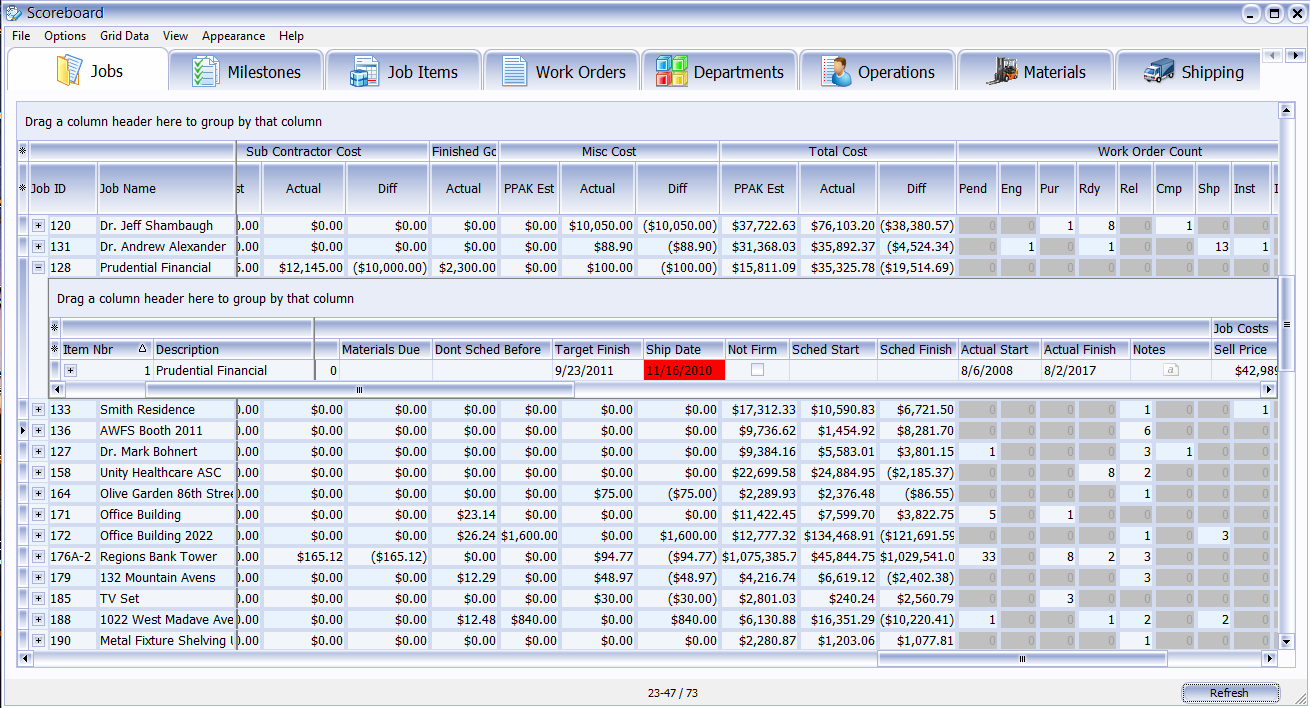Check the Not Firm checkbox

(x=758, y=370)
